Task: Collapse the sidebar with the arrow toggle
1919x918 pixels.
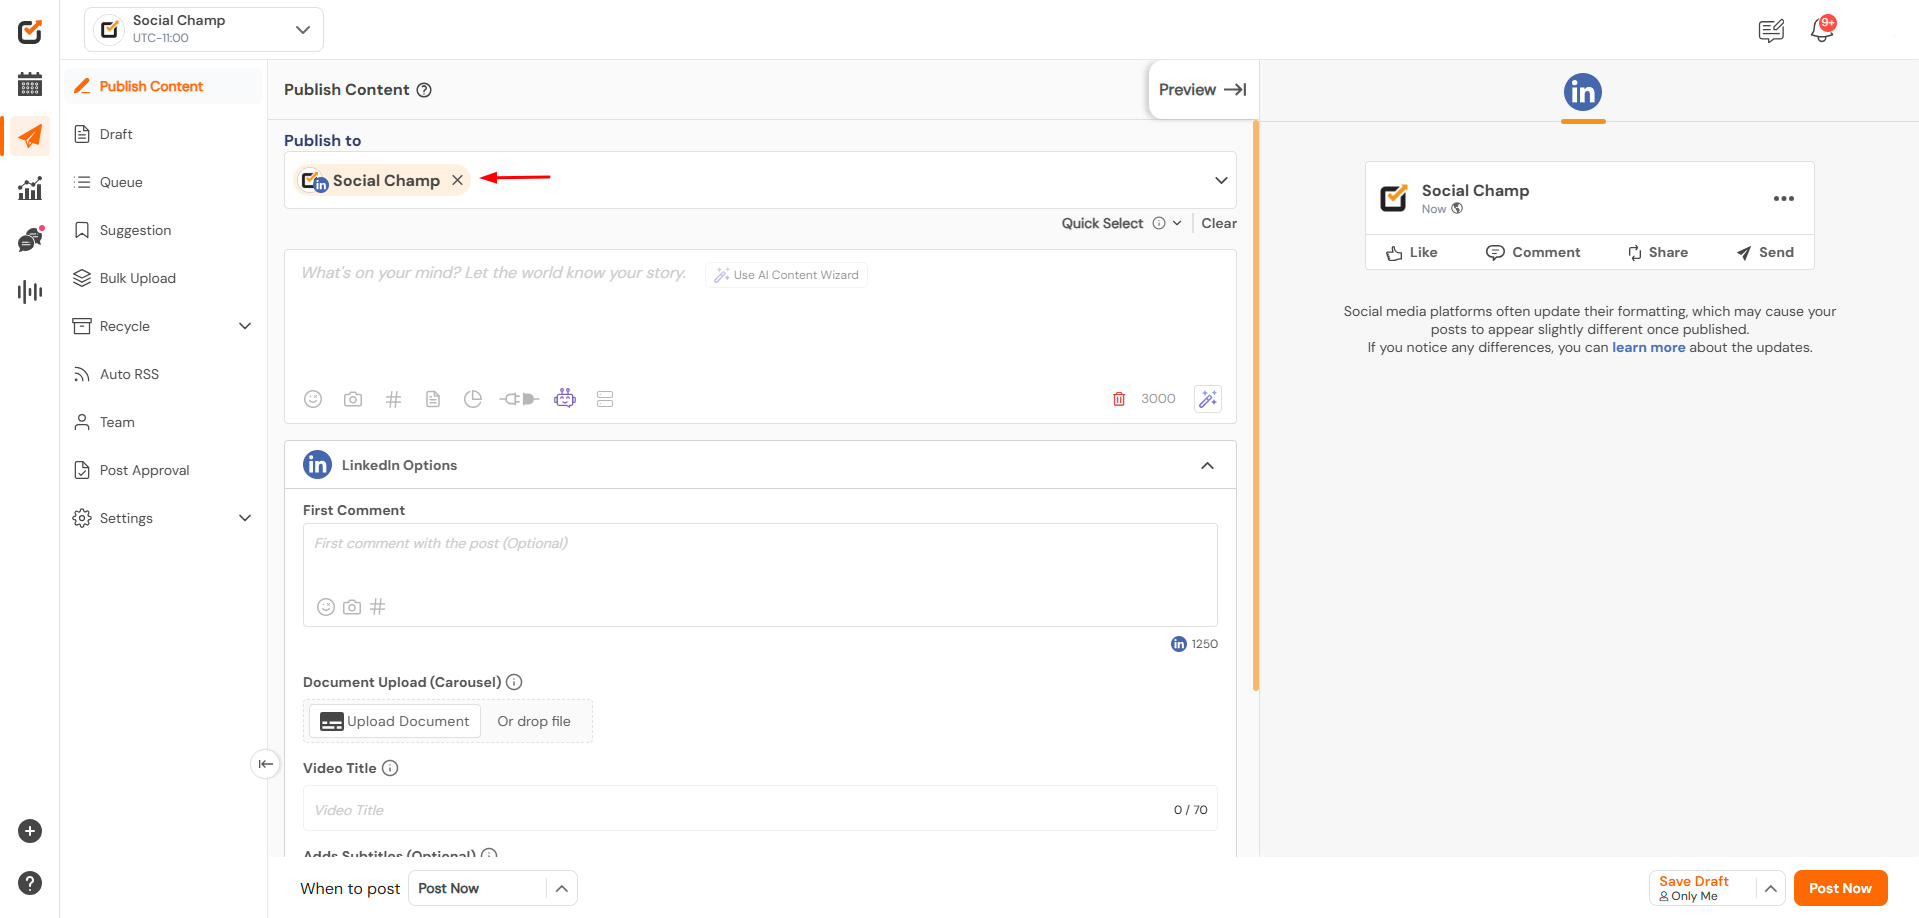Action: pos(265,764)
